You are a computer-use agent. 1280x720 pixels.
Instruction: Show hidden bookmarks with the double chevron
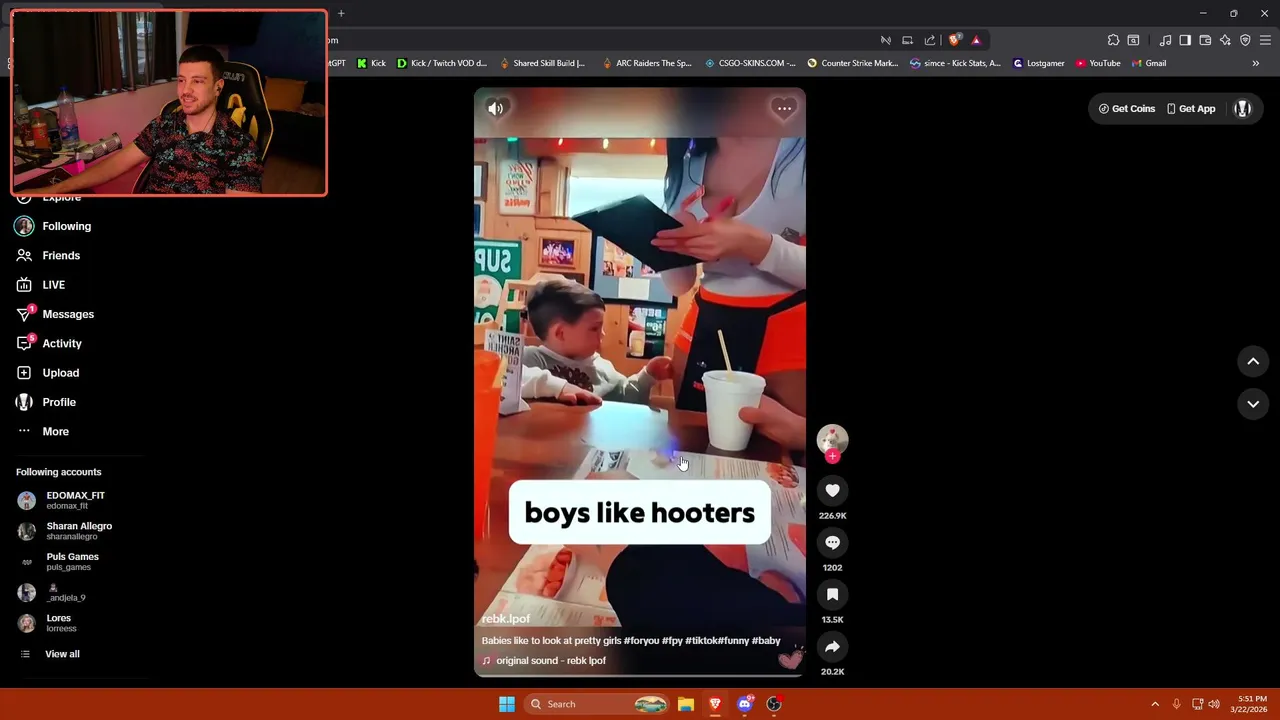point(1255,63)
